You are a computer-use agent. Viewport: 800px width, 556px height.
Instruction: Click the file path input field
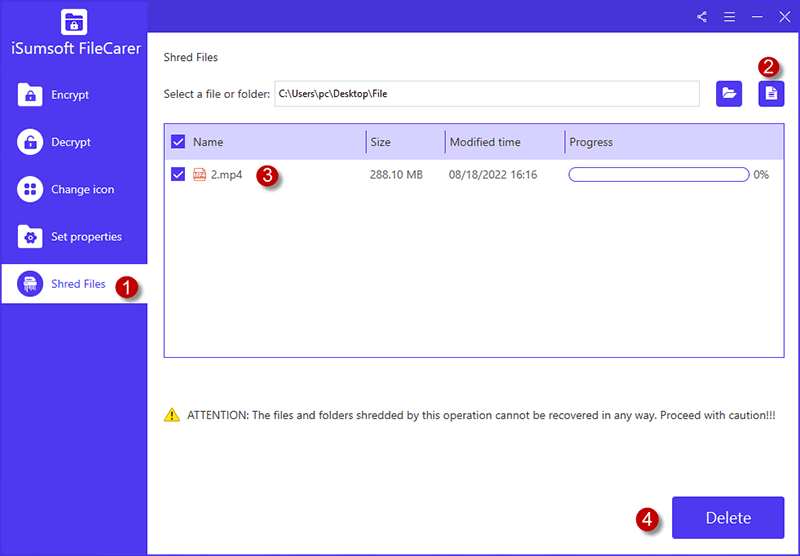(x=487, y=94)
